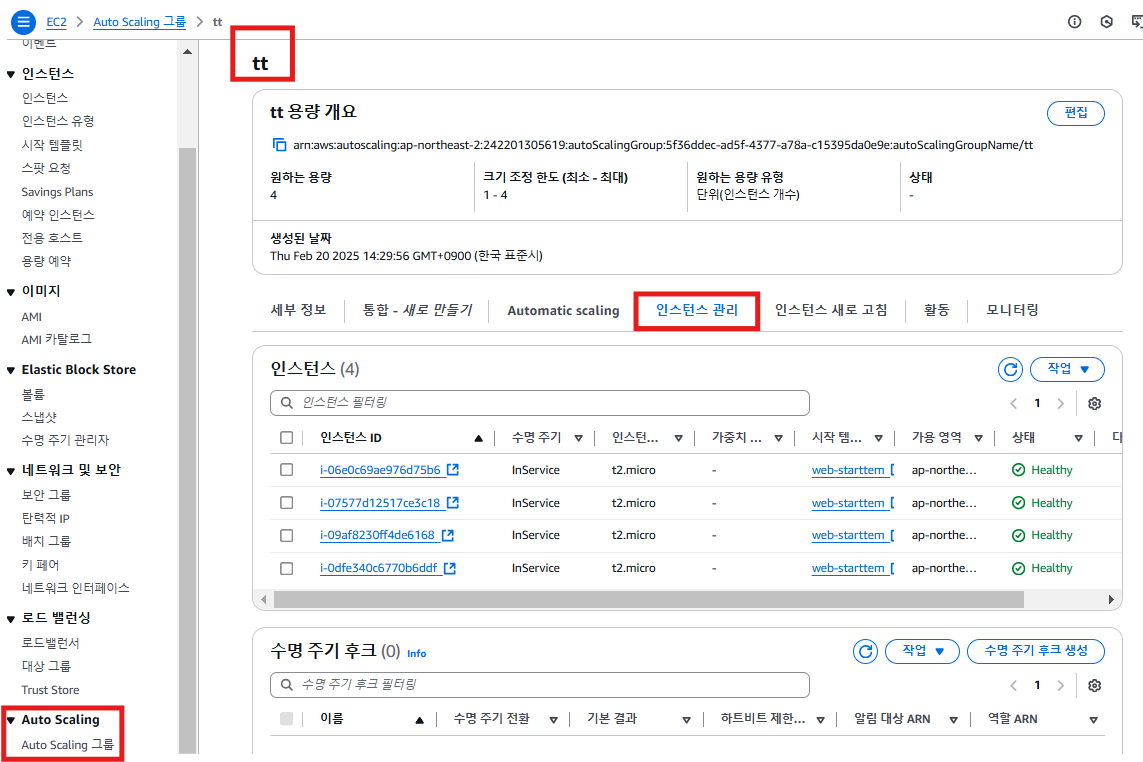
Task: Open the 작업 dropdown for instances
Action: (x=1067, y=369)
